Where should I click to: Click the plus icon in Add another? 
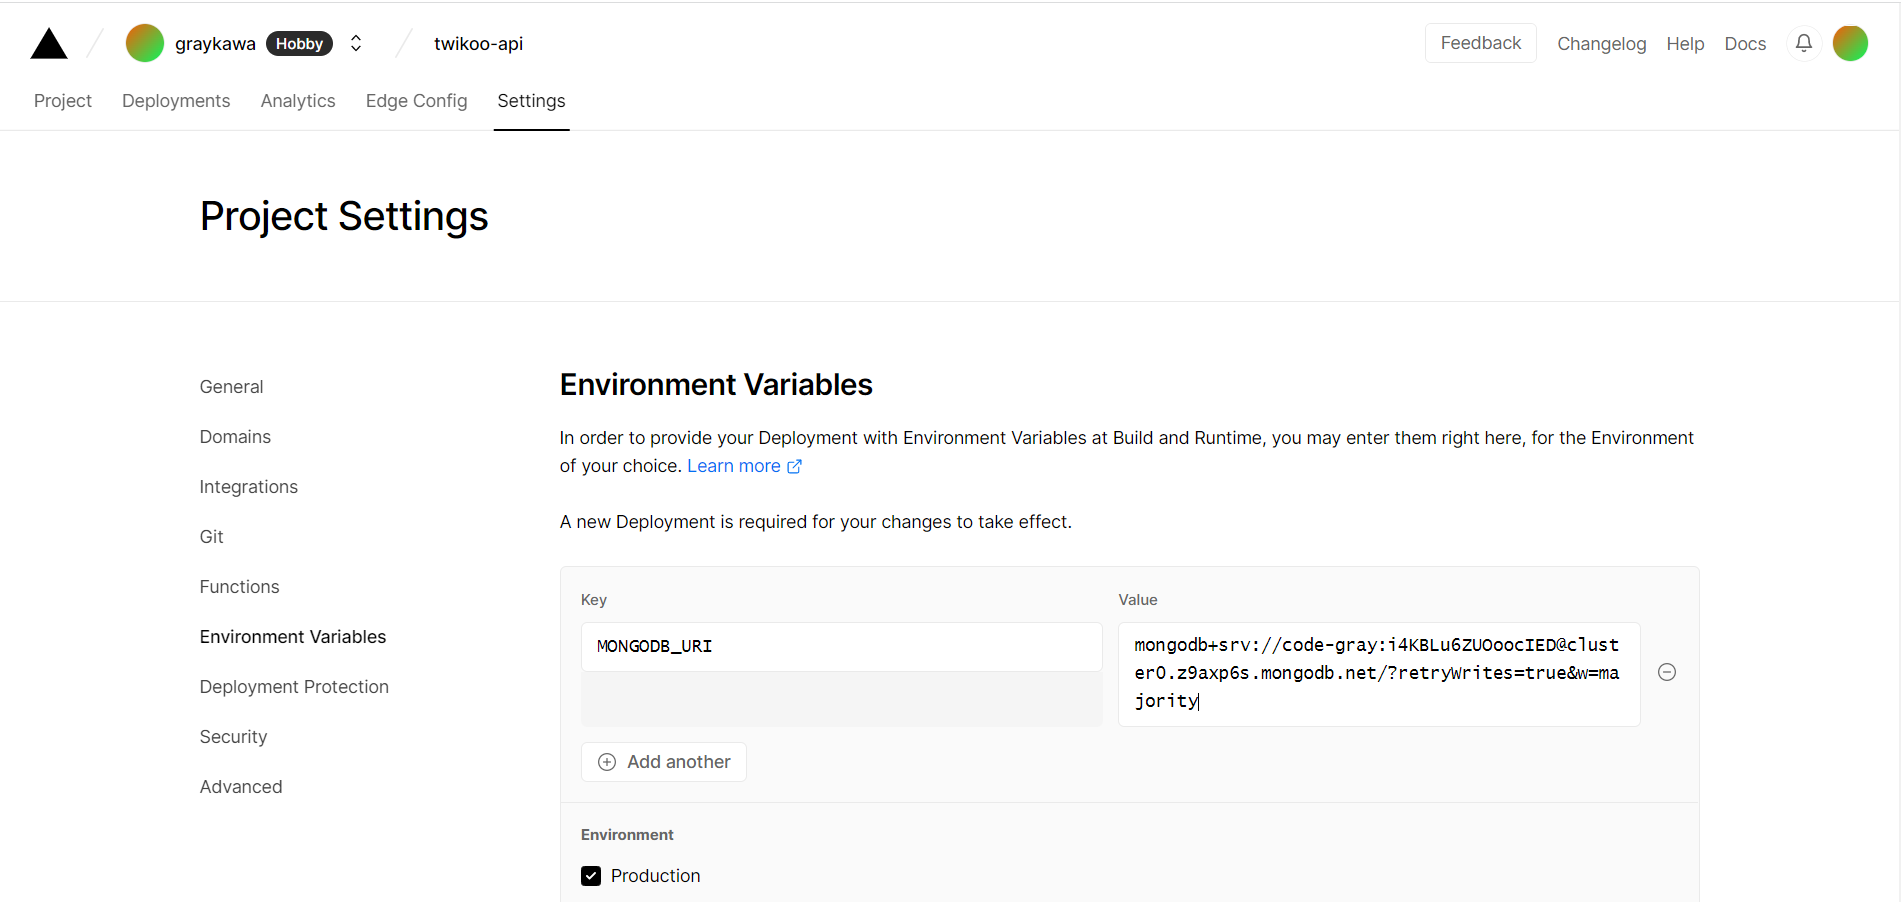tap(607, 762)
